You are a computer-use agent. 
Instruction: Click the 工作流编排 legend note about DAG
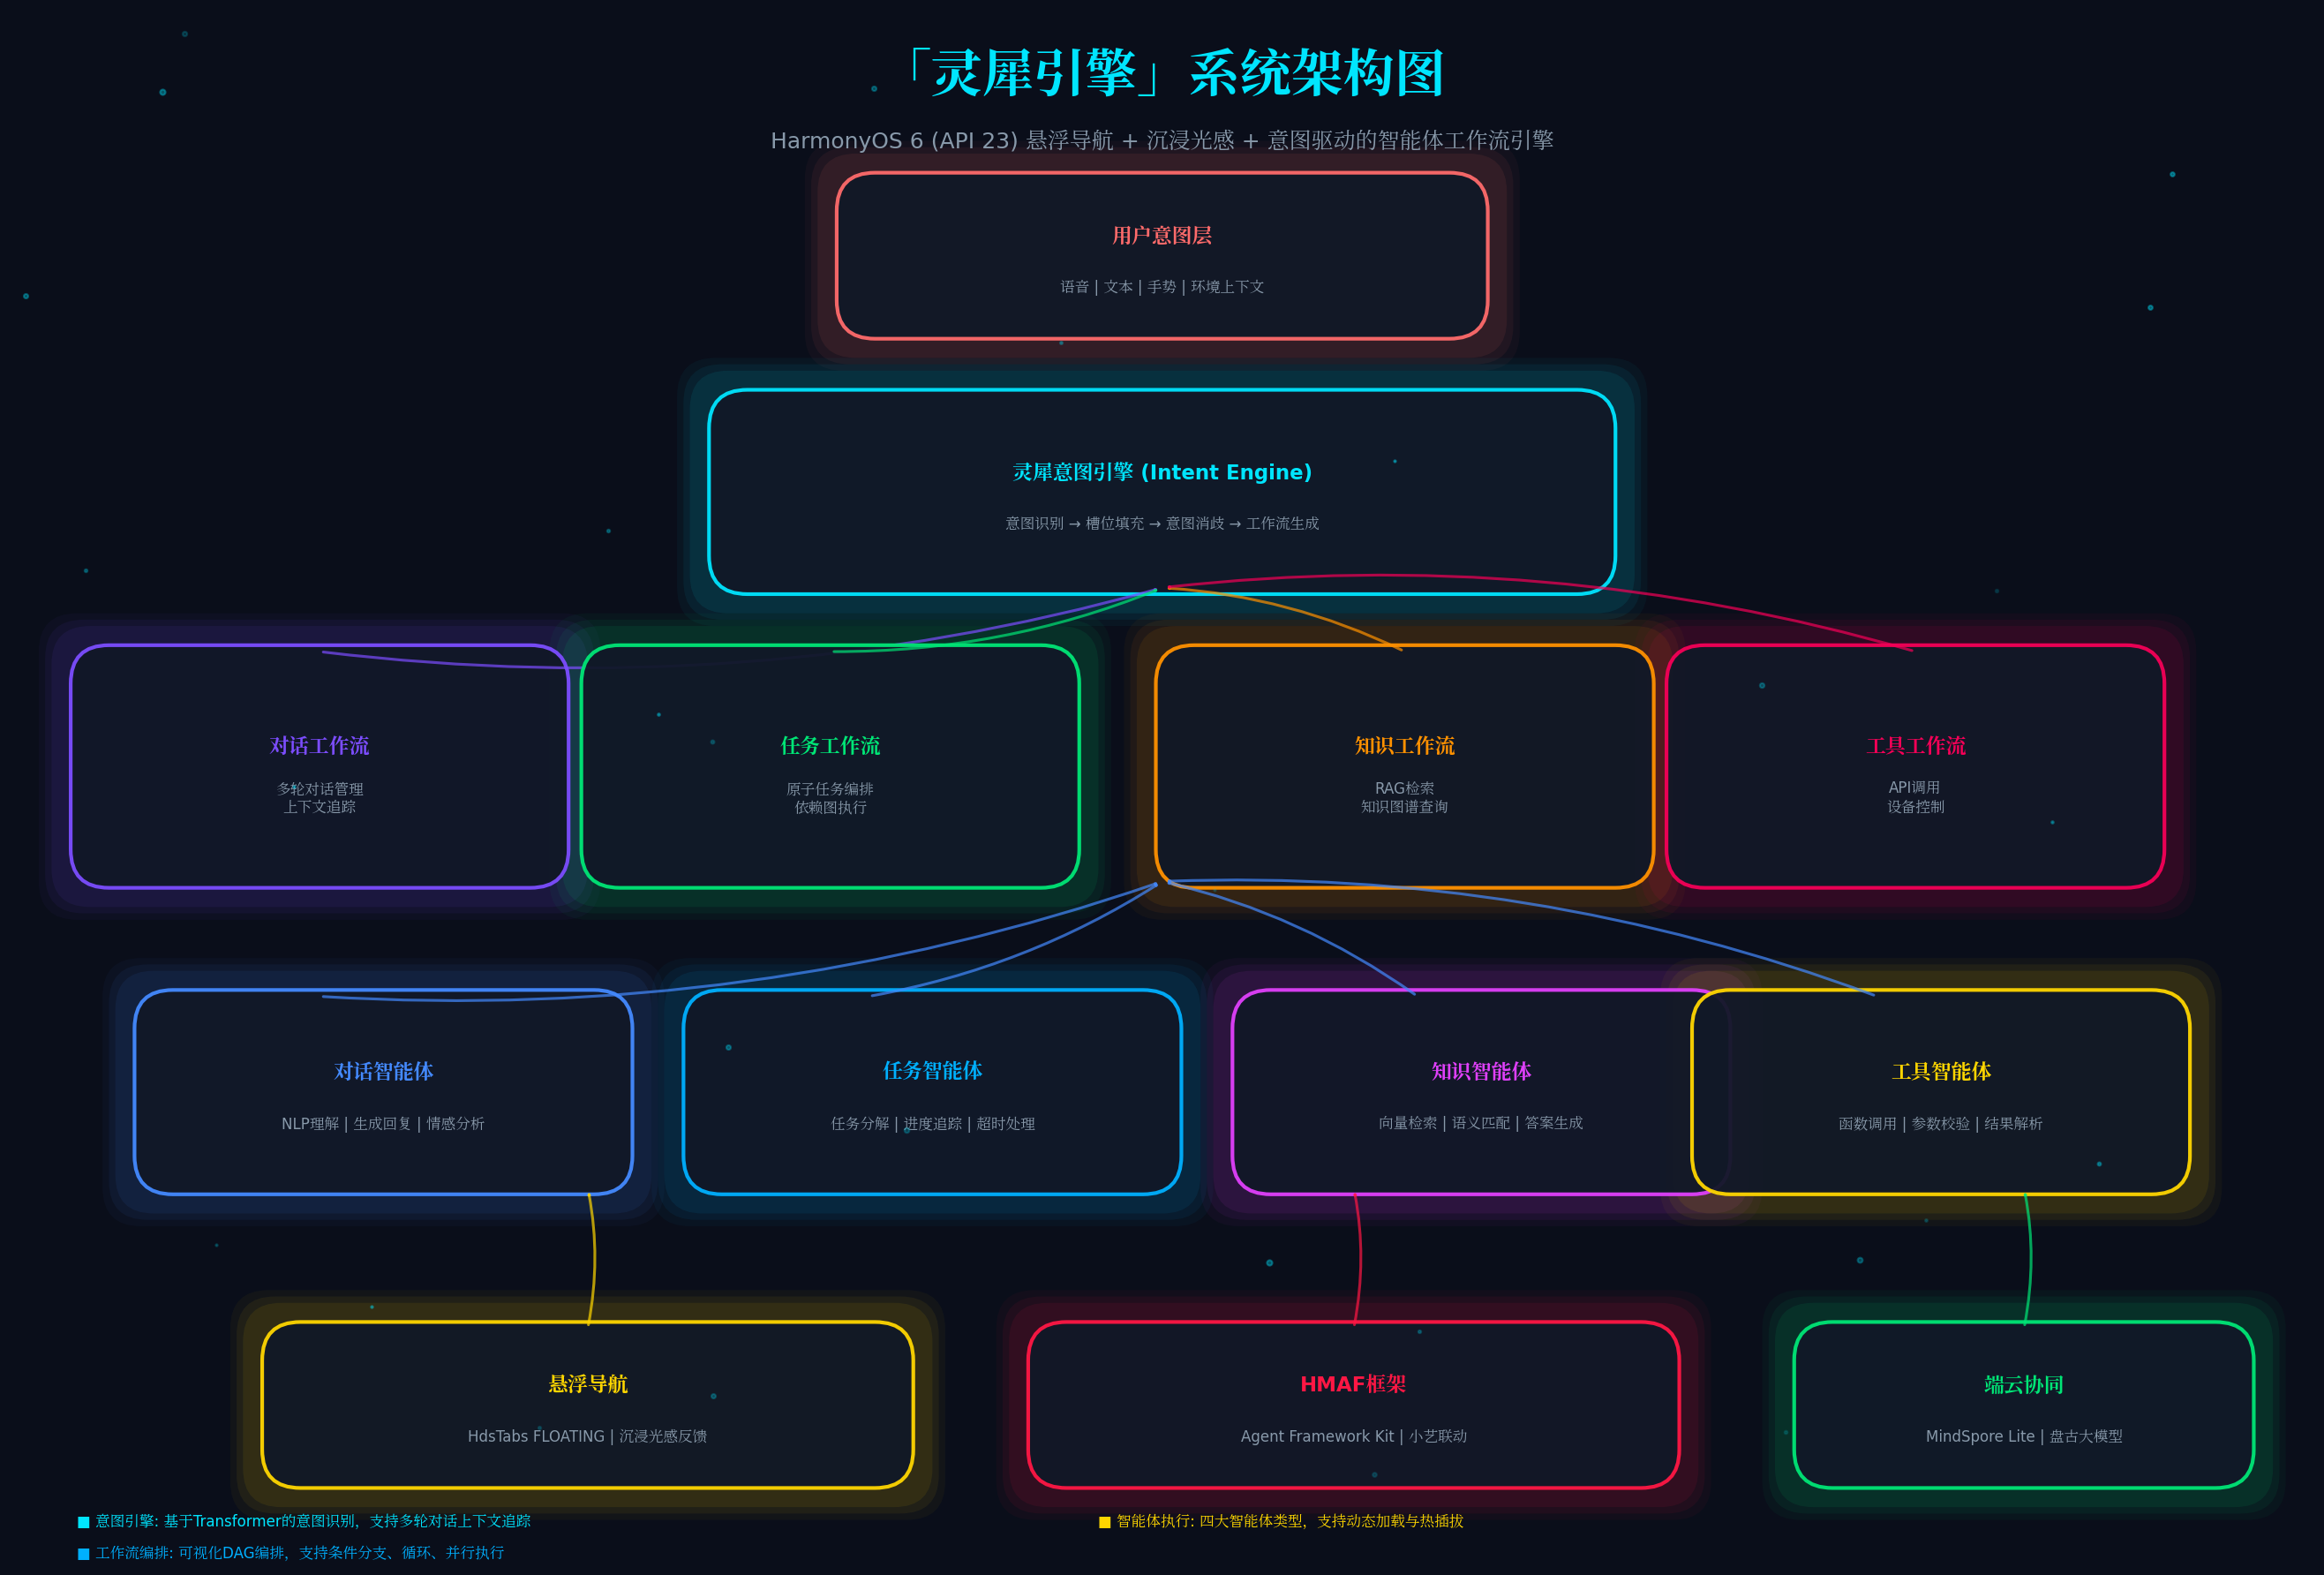click(x=300, y=1553)
